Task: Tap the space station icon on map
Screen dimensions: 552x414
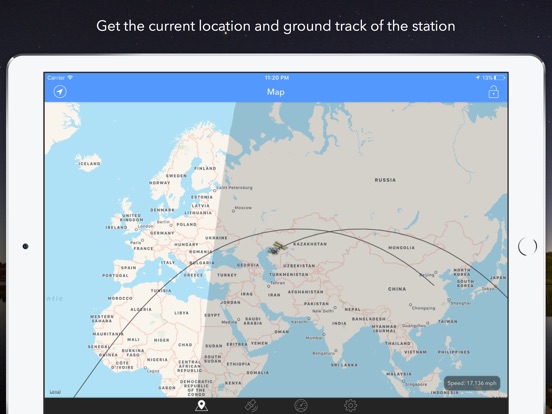Action: coord(277,248)
